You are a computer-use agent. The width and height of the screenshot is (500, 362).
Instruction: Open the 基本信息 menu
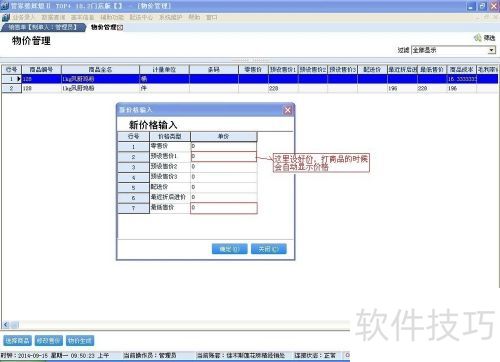coord(83,17)
